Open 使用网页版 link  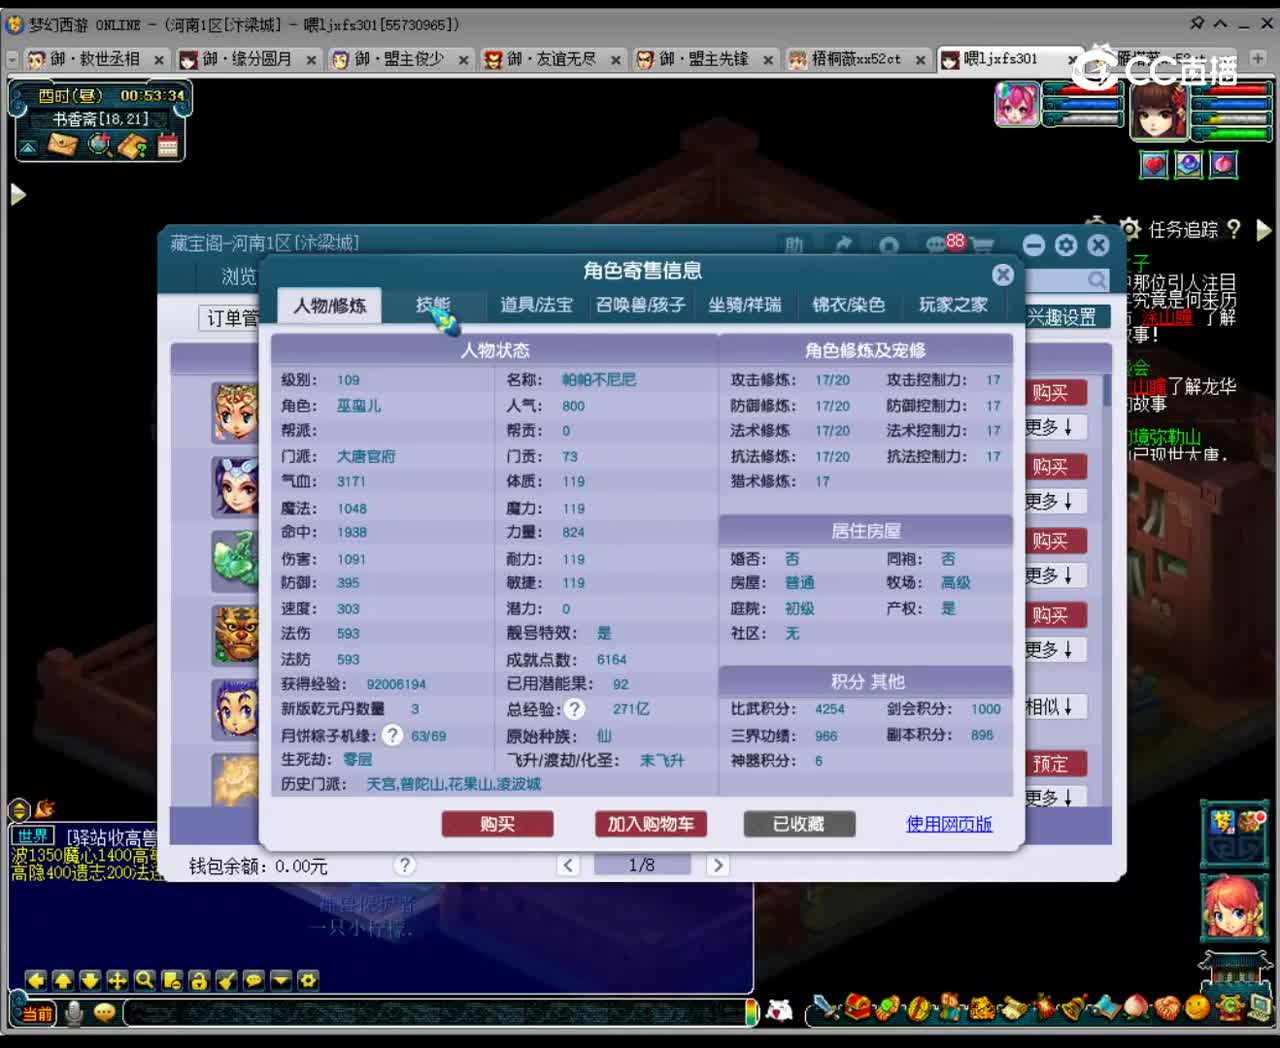click(x=949, y=824)
